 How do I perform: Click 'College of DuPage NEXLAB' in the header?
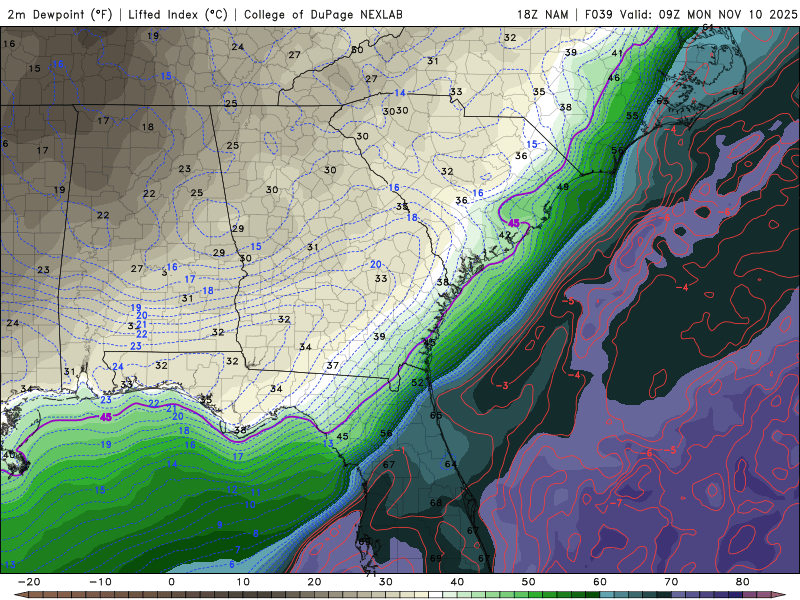point(323,14)
